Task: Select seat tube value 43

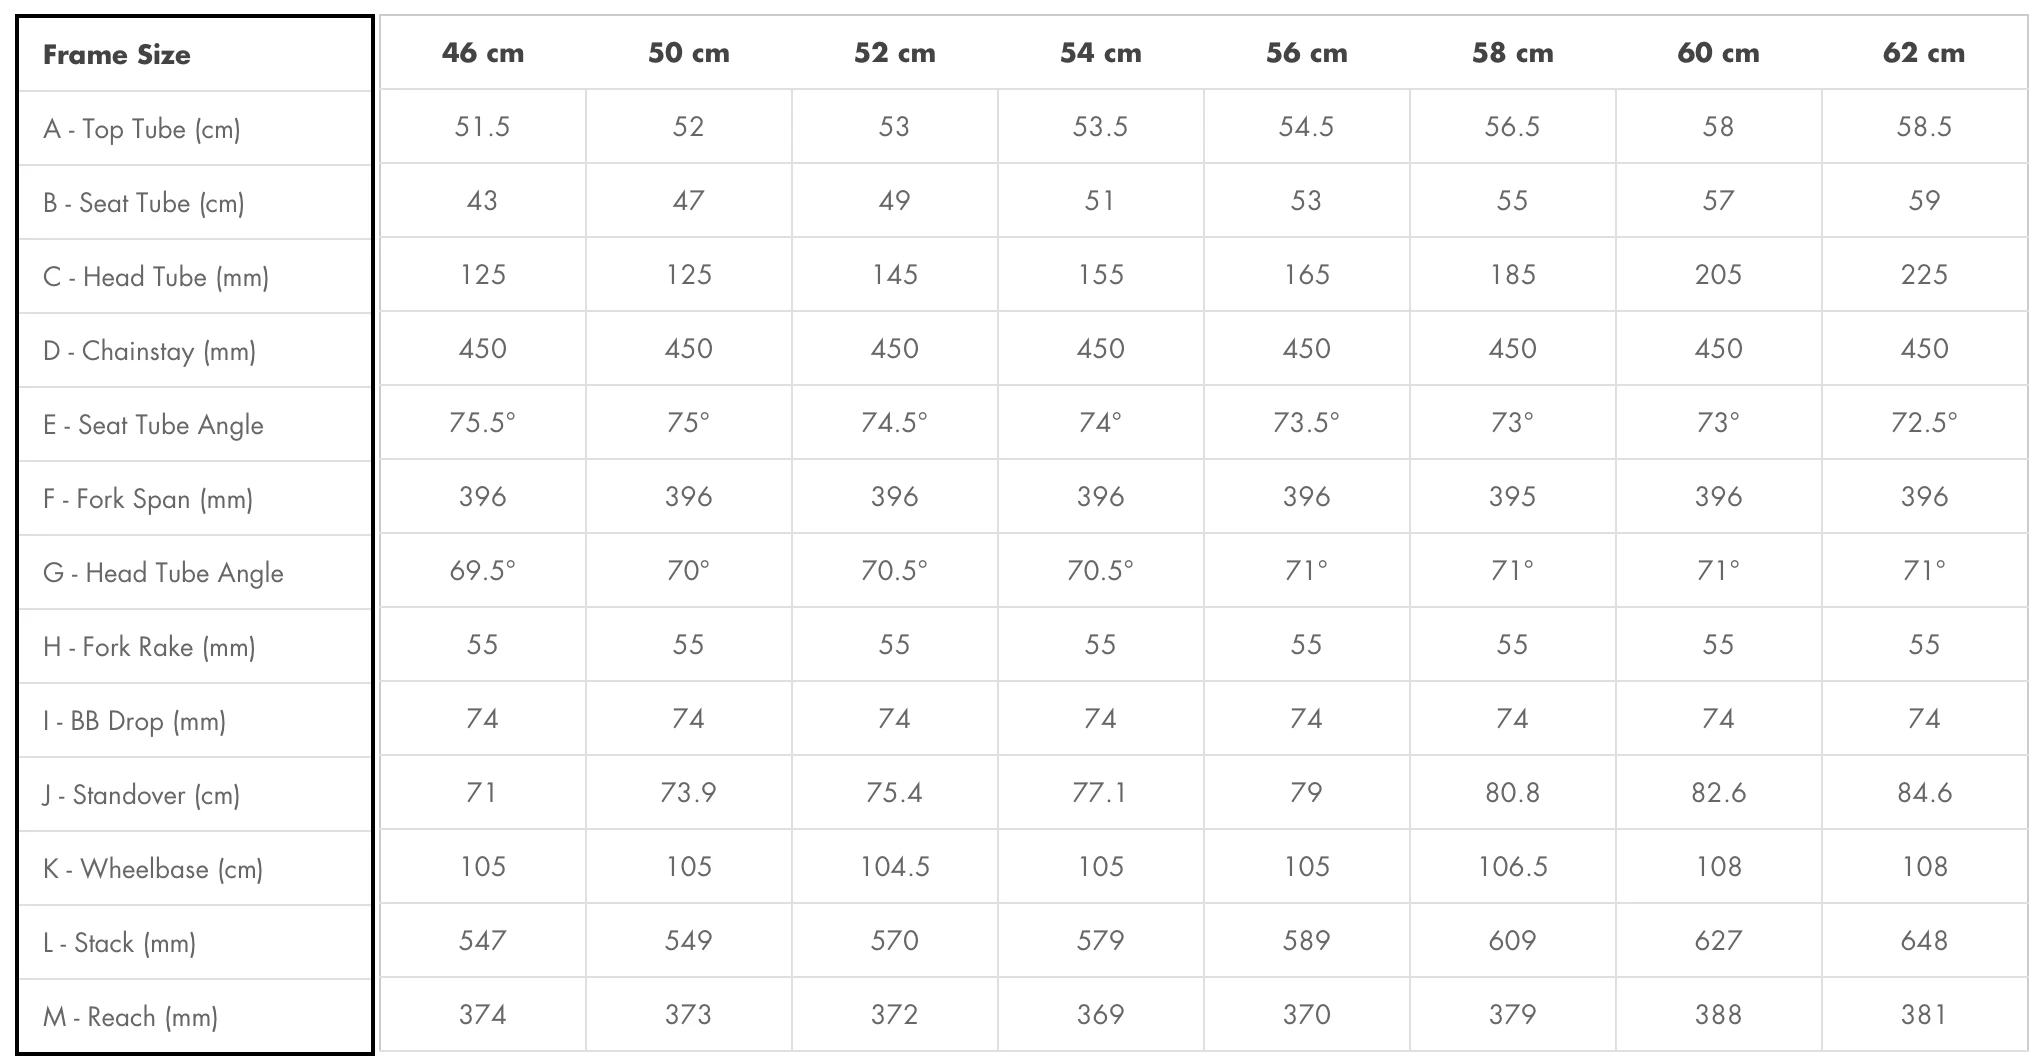Action: tap(482, 201)
